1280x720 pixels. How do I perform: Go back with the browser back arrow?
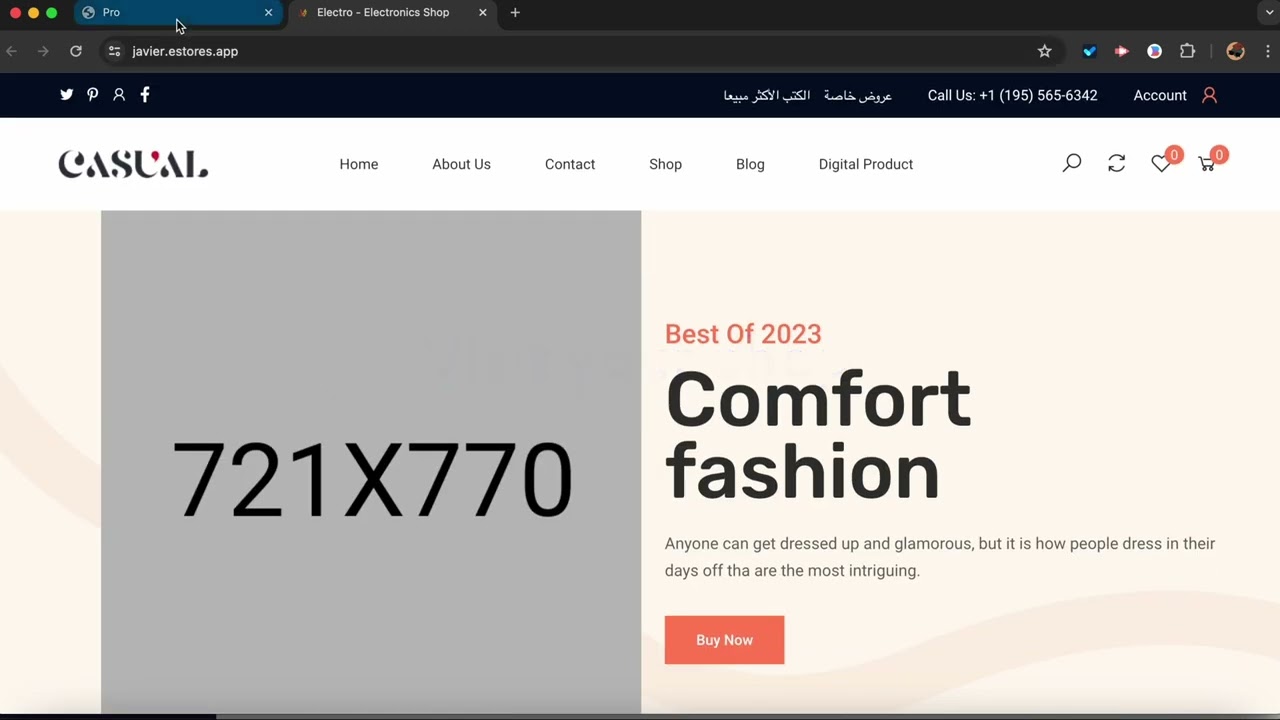click(12, 51)
